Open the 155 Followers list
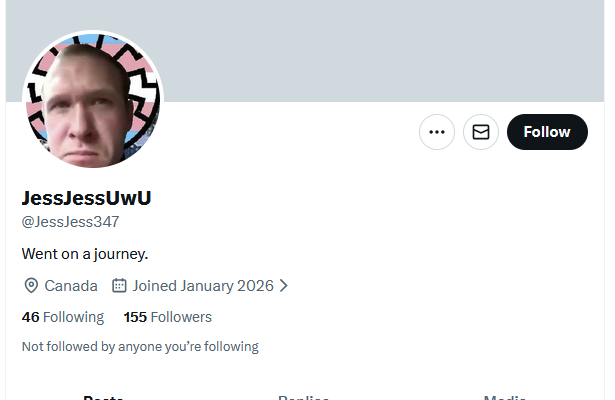The image size is (615, 400). click(x=167, y=317)
